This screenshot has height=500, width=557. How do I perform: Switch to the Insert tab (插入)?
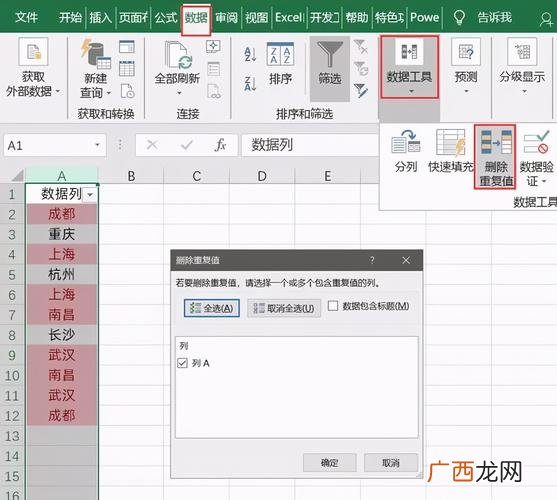click(x=101, y=17)
